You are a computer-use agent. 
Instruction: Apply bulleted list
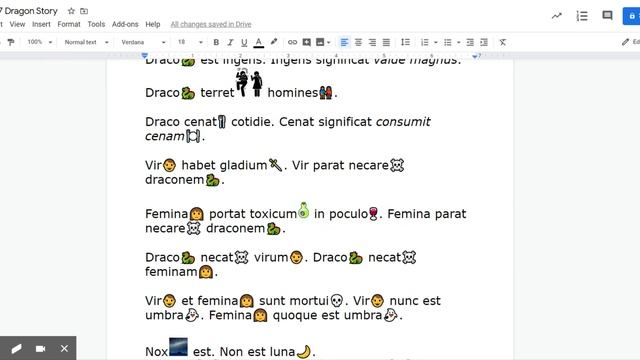(x=448, y=42)
